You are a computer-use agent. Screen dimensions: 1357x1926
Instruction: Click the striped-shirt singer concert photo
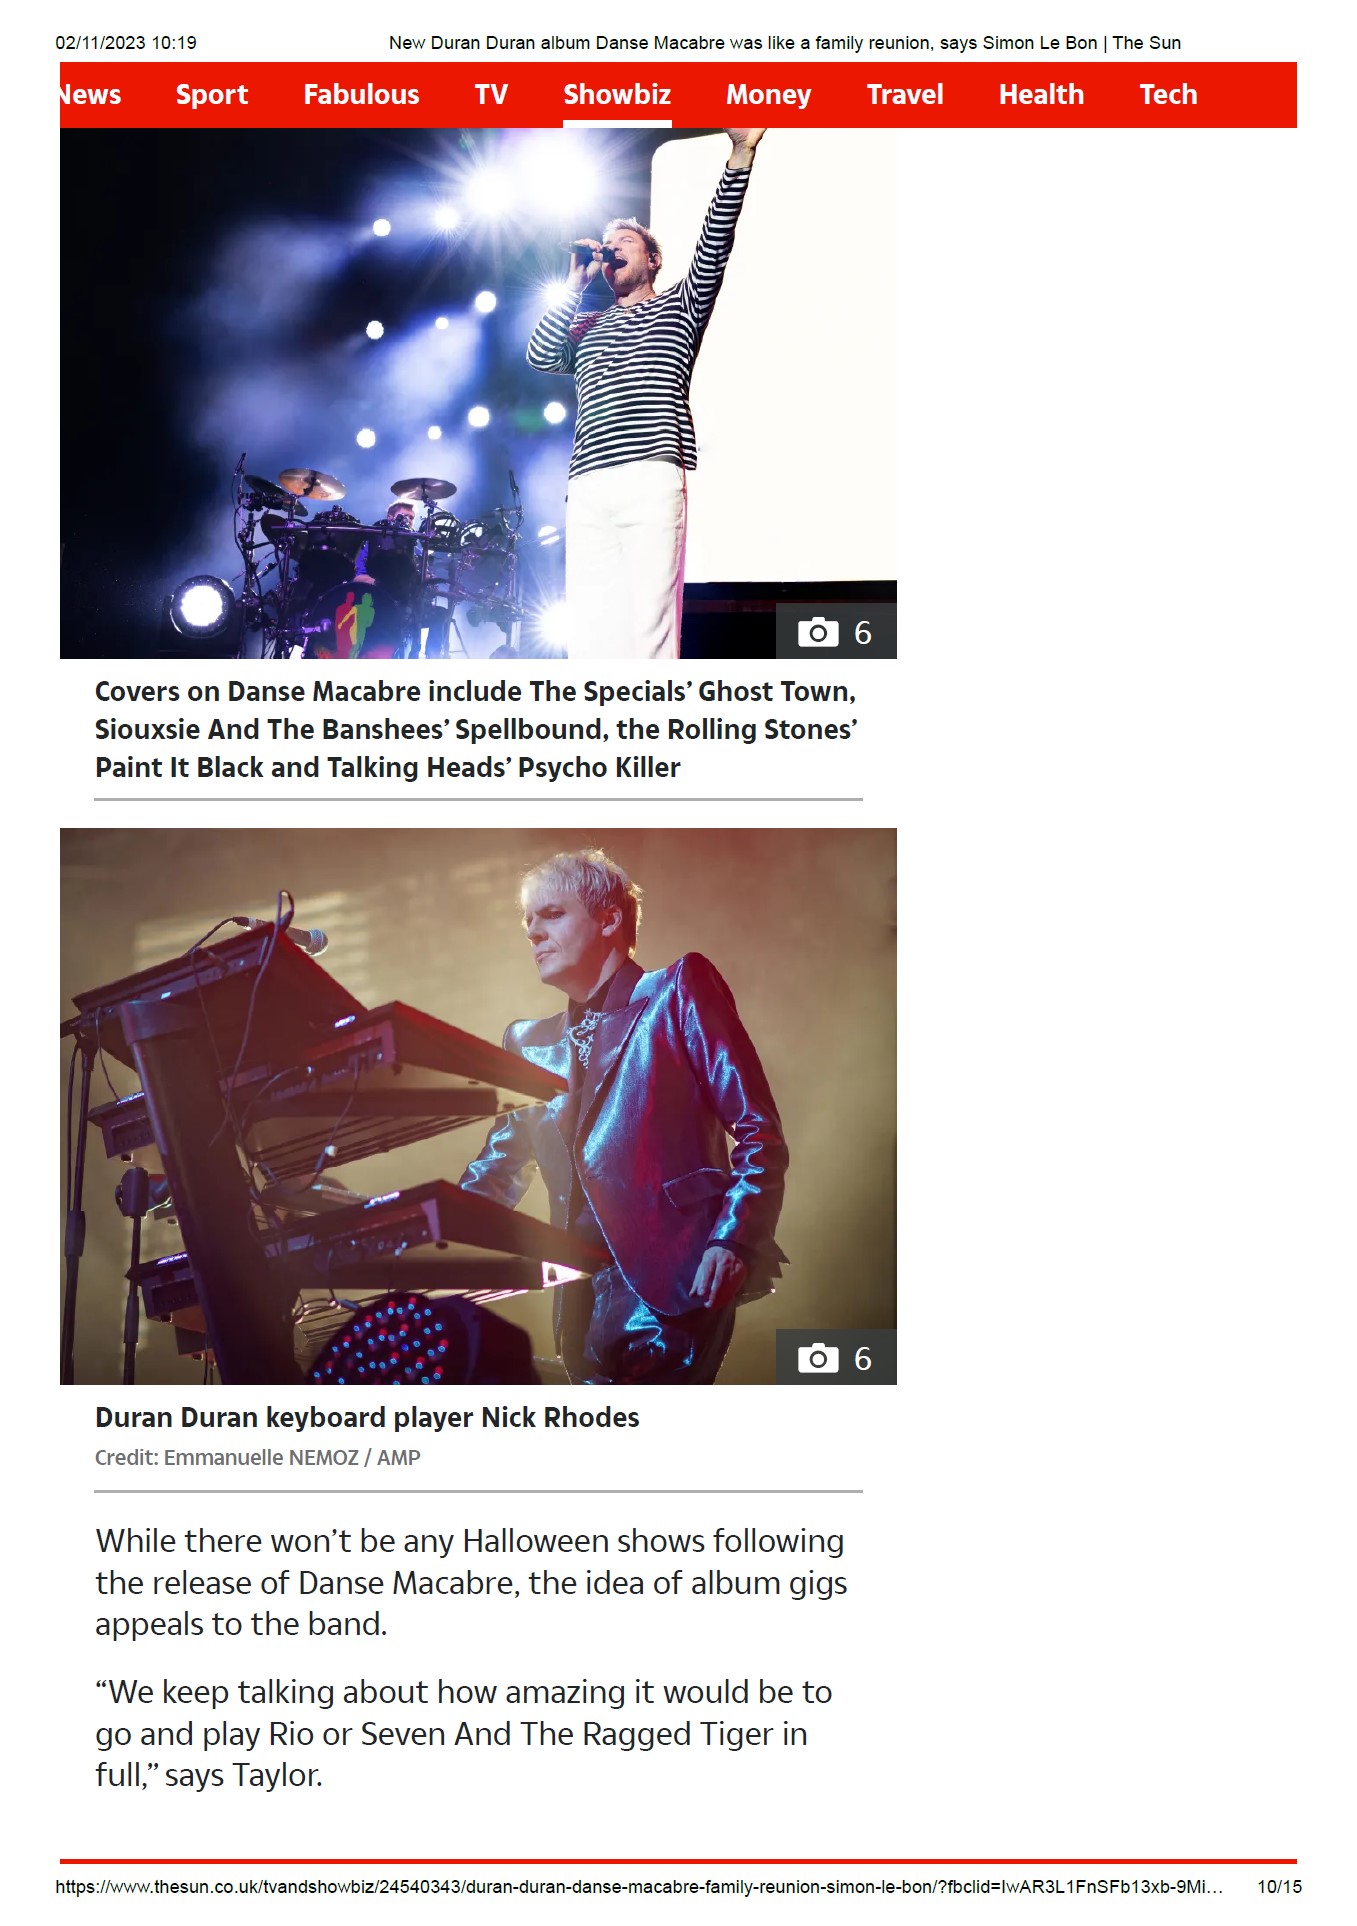[x=478, y=393]
